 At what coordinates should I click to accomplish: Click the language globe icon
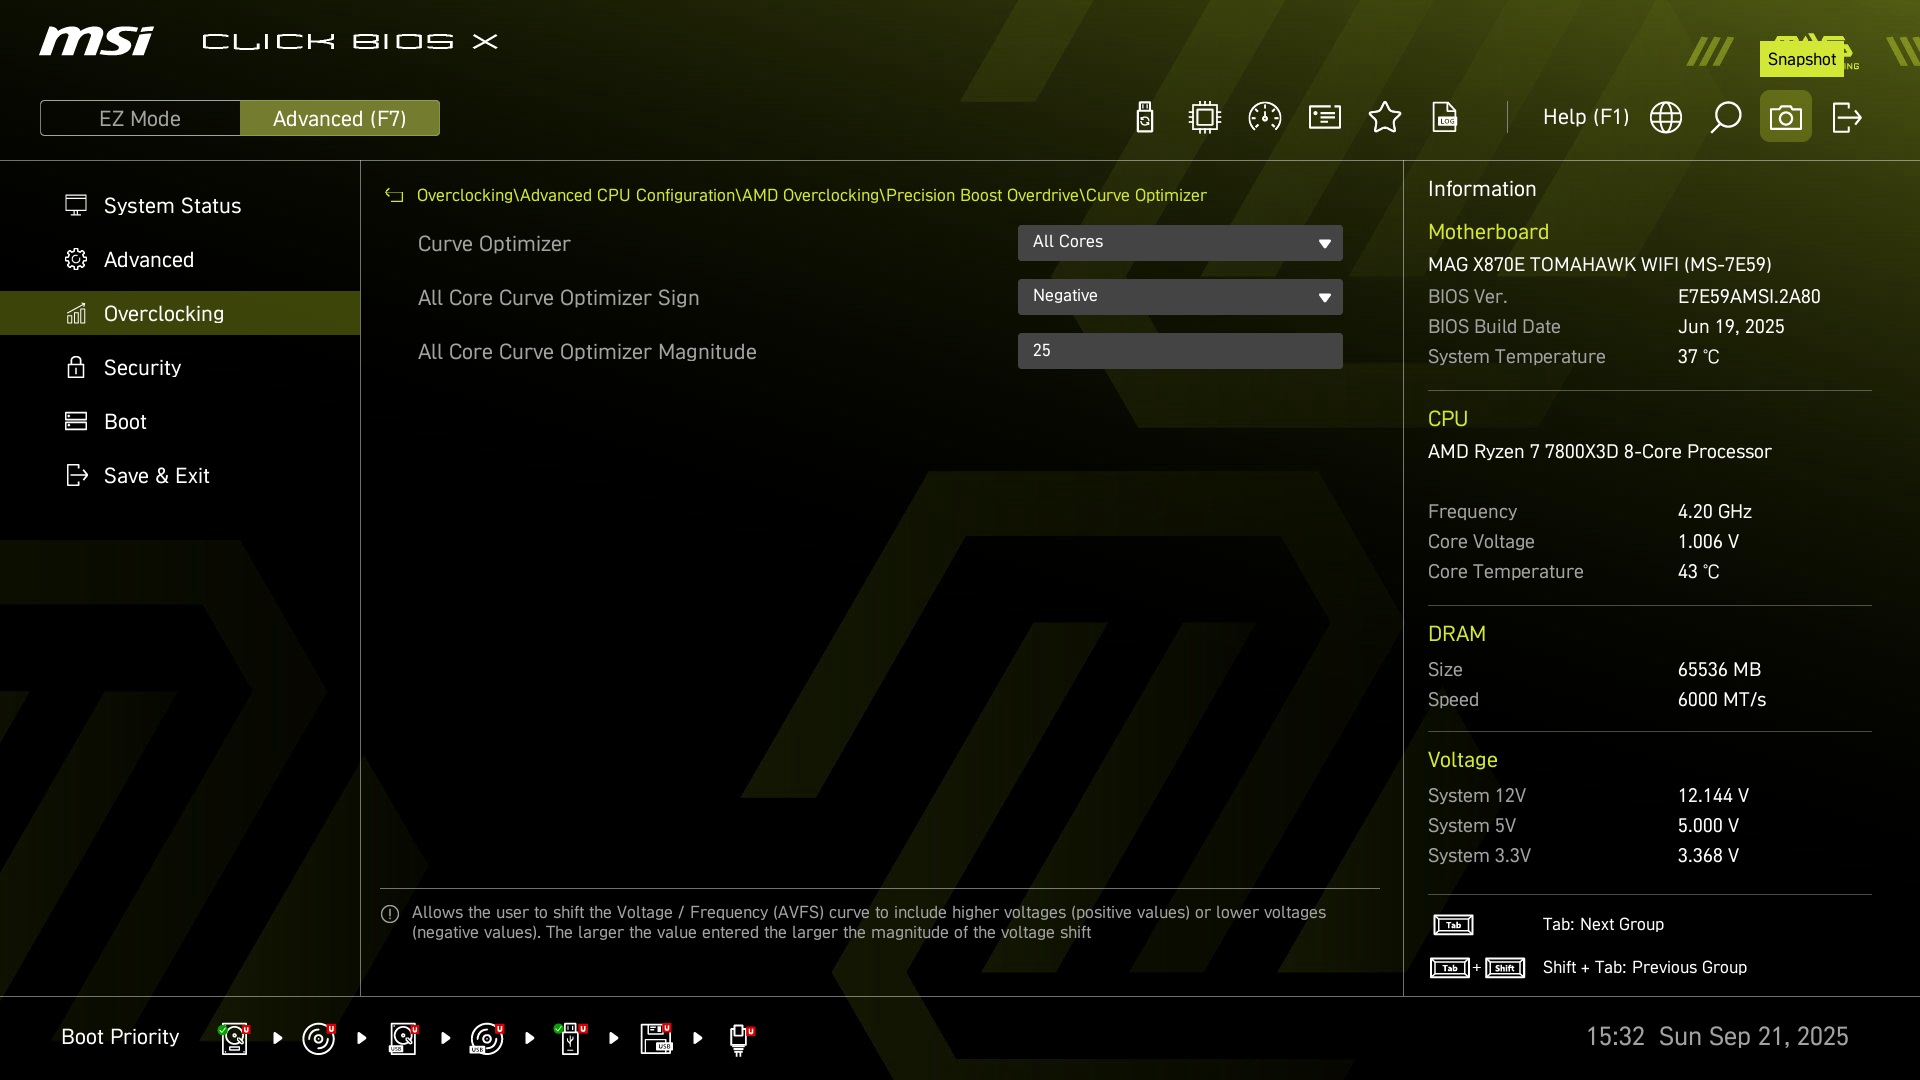coord(1666,118)
